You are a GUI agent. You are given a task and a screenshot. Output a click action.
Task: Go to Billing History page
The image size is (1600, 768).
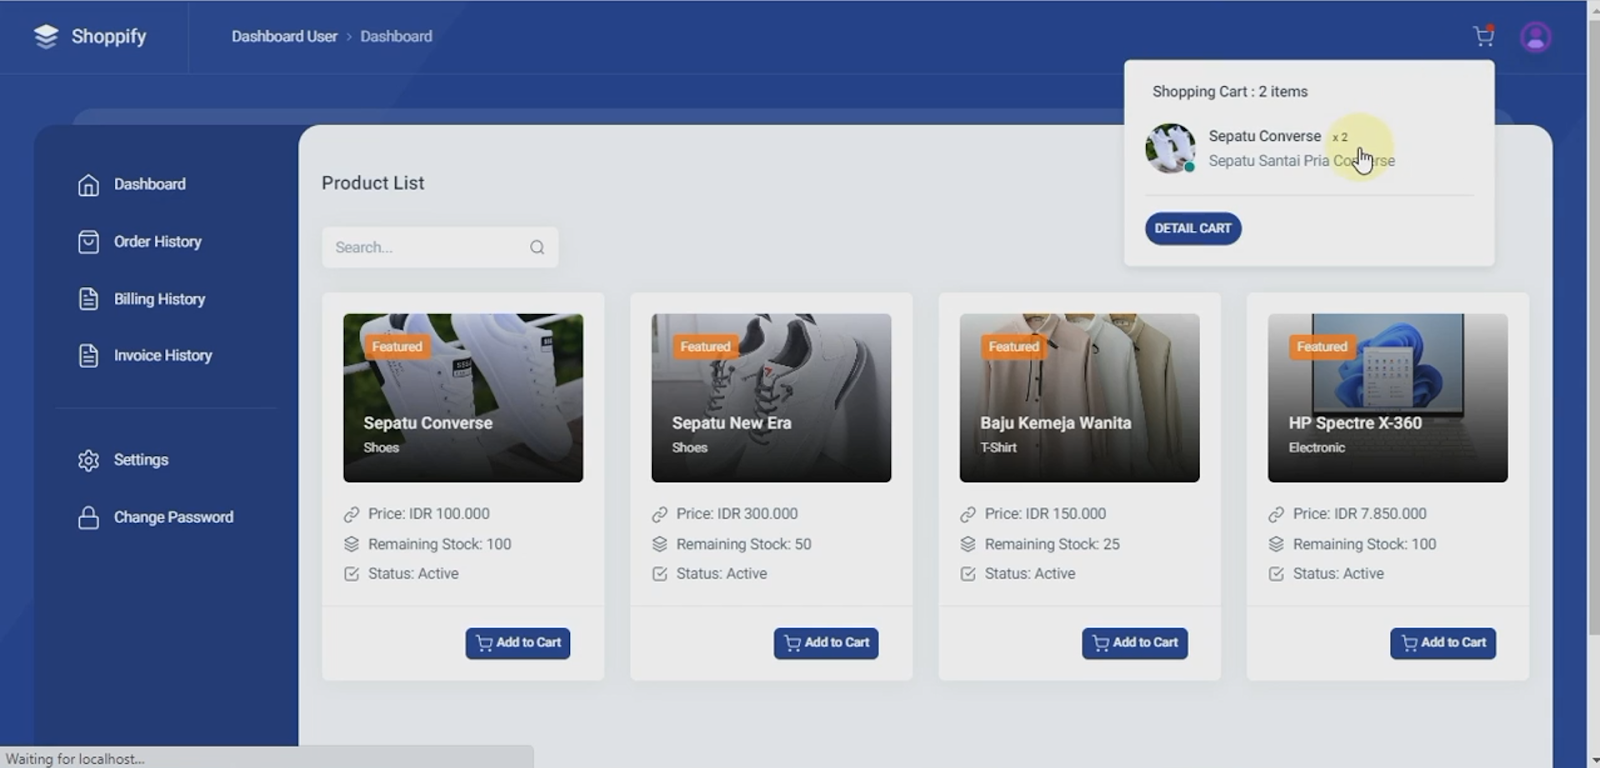(159, 298)
